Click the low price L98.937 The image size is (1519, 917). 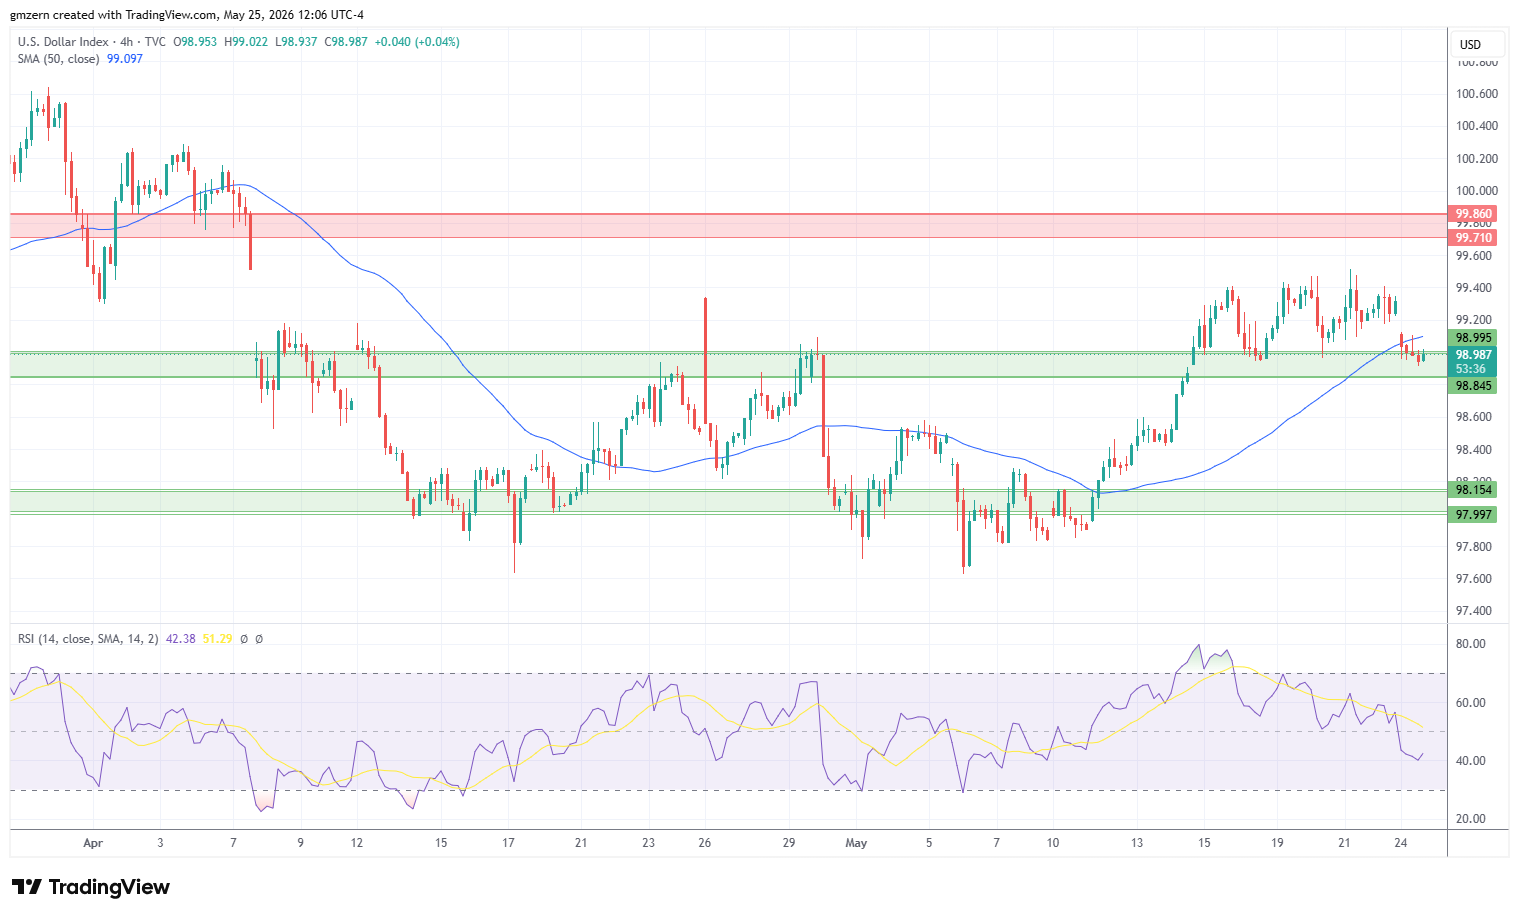click(x=296, y=42)
